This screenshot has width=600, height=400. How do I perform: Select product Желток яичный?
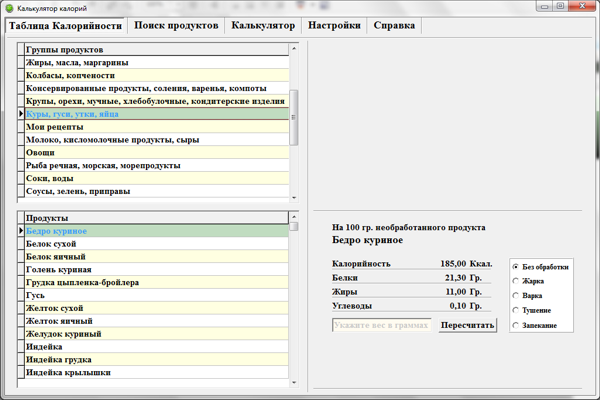click(157, 321)
